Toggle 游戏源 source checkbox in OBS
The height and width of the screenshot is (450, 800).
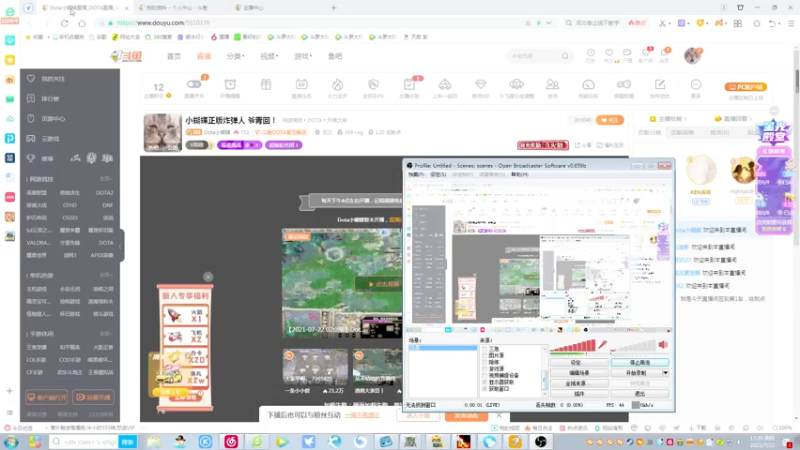point(485,369)
